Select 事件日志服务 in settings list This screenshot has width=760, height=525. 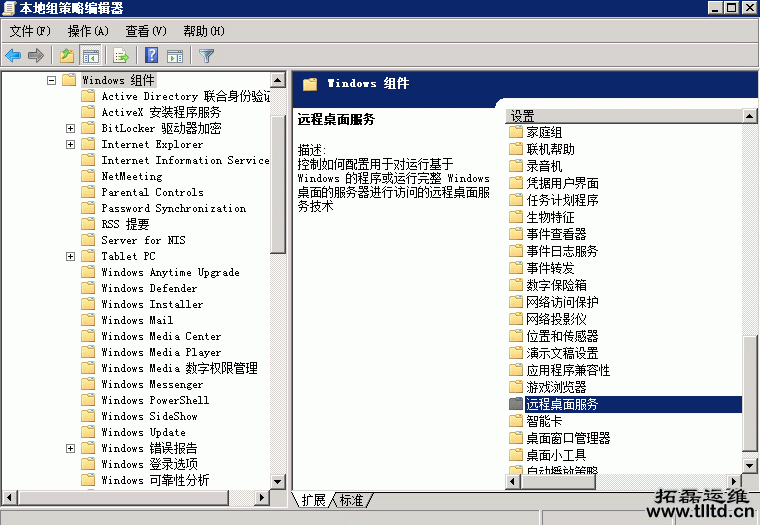tap(562, 251)
